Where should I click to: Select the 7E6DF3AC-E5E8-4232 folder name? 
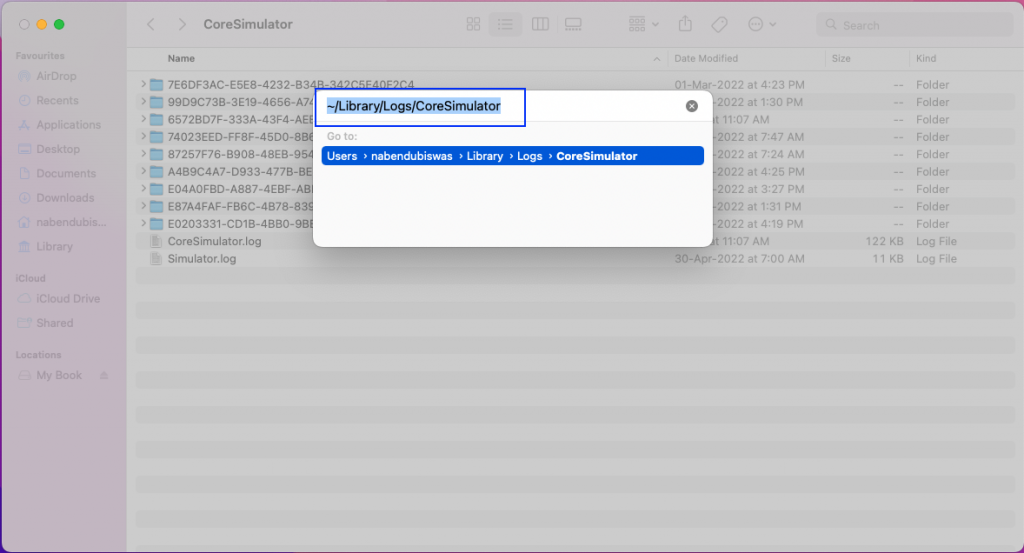point(291,85)
